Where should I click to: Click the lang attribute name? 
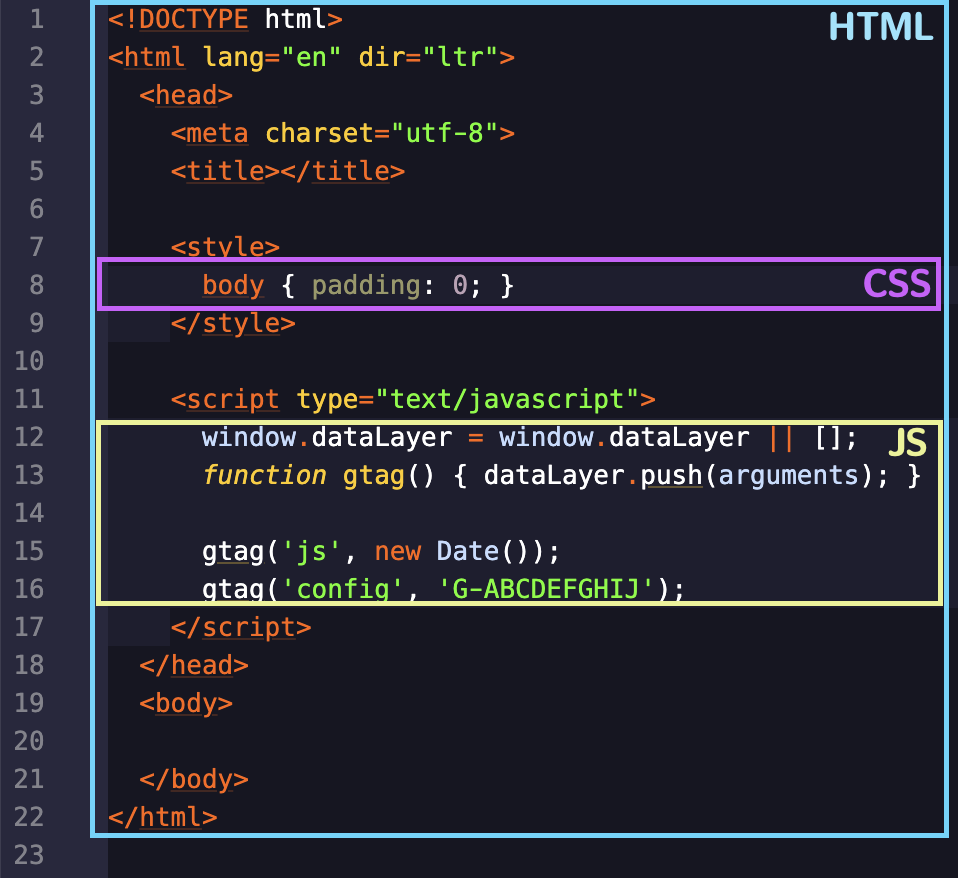click(x=233, y=57)
